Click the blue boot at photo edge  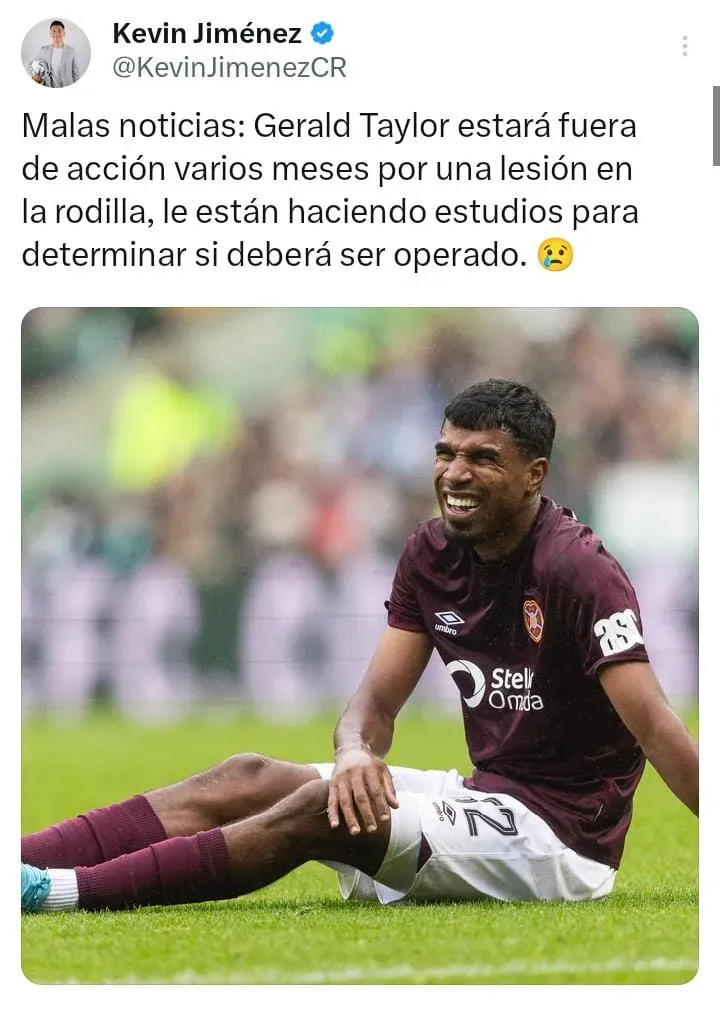pos(35,889)
